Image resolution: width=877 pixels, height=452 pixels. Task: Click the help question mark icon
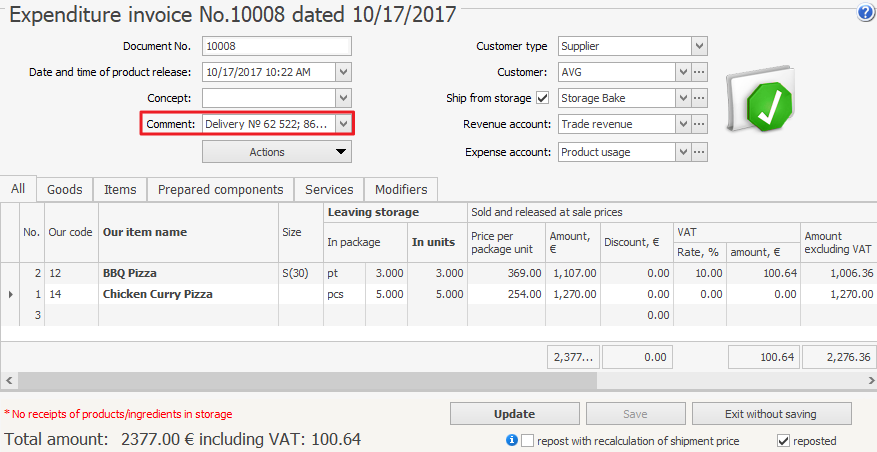point(865,13)
